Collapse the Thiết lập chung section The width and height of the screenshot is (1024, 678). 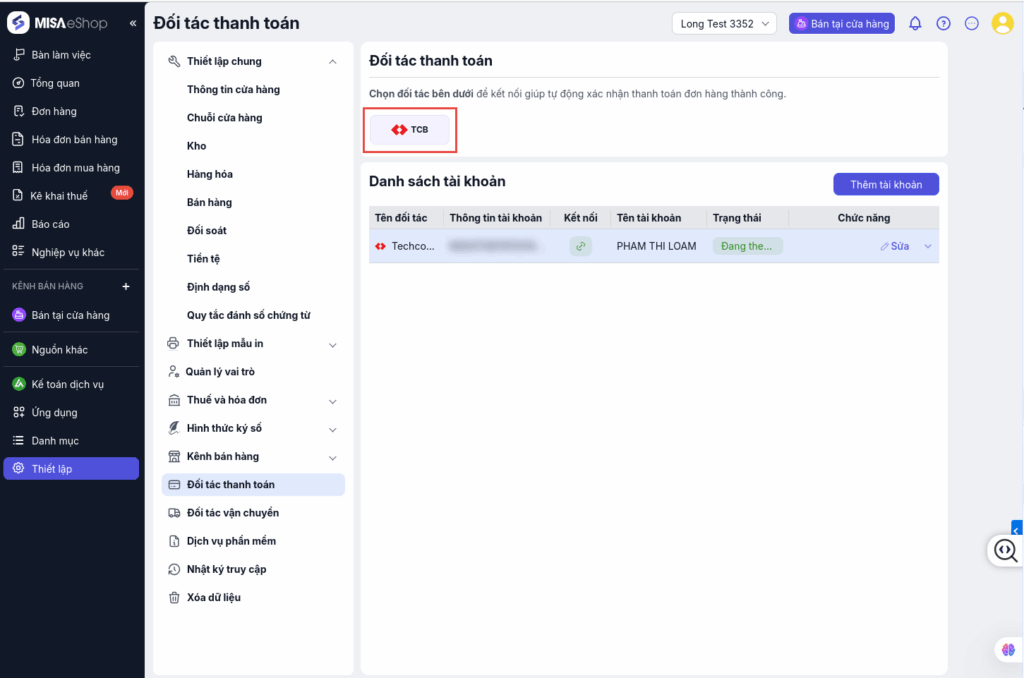[x=332, y=62]
